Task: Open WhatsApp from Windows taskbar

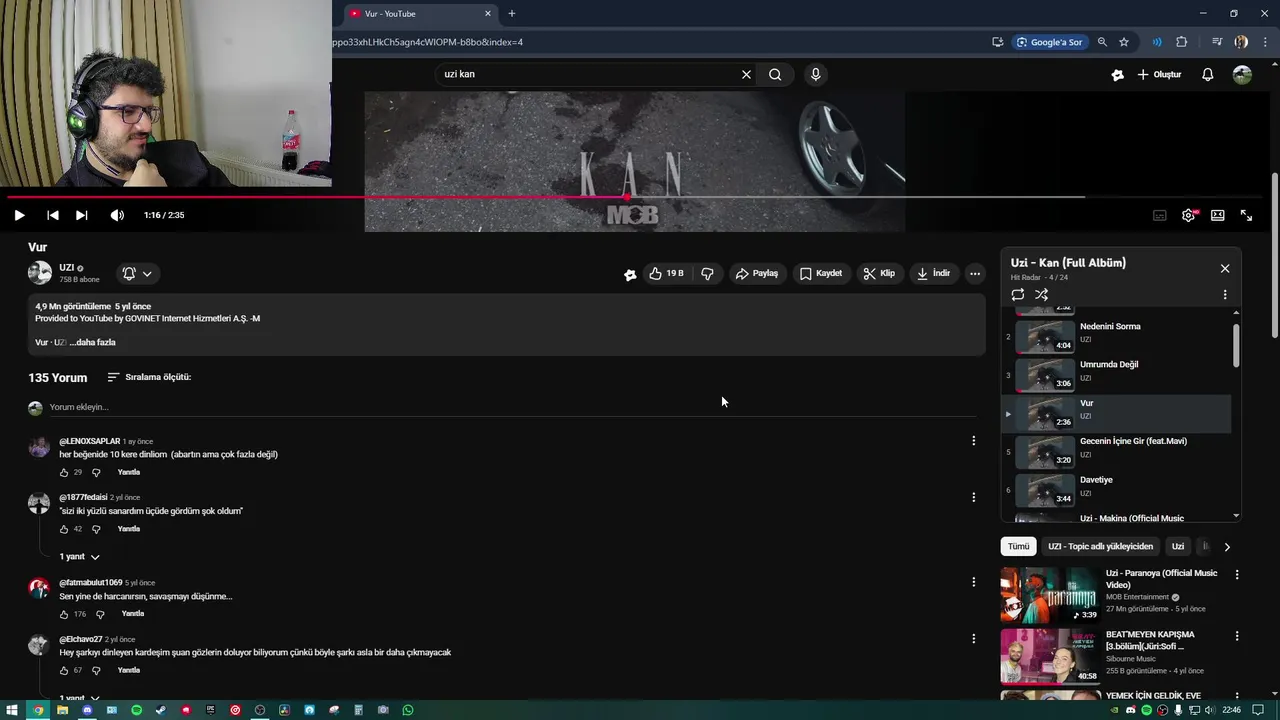Action: click(x=408, y=710)
